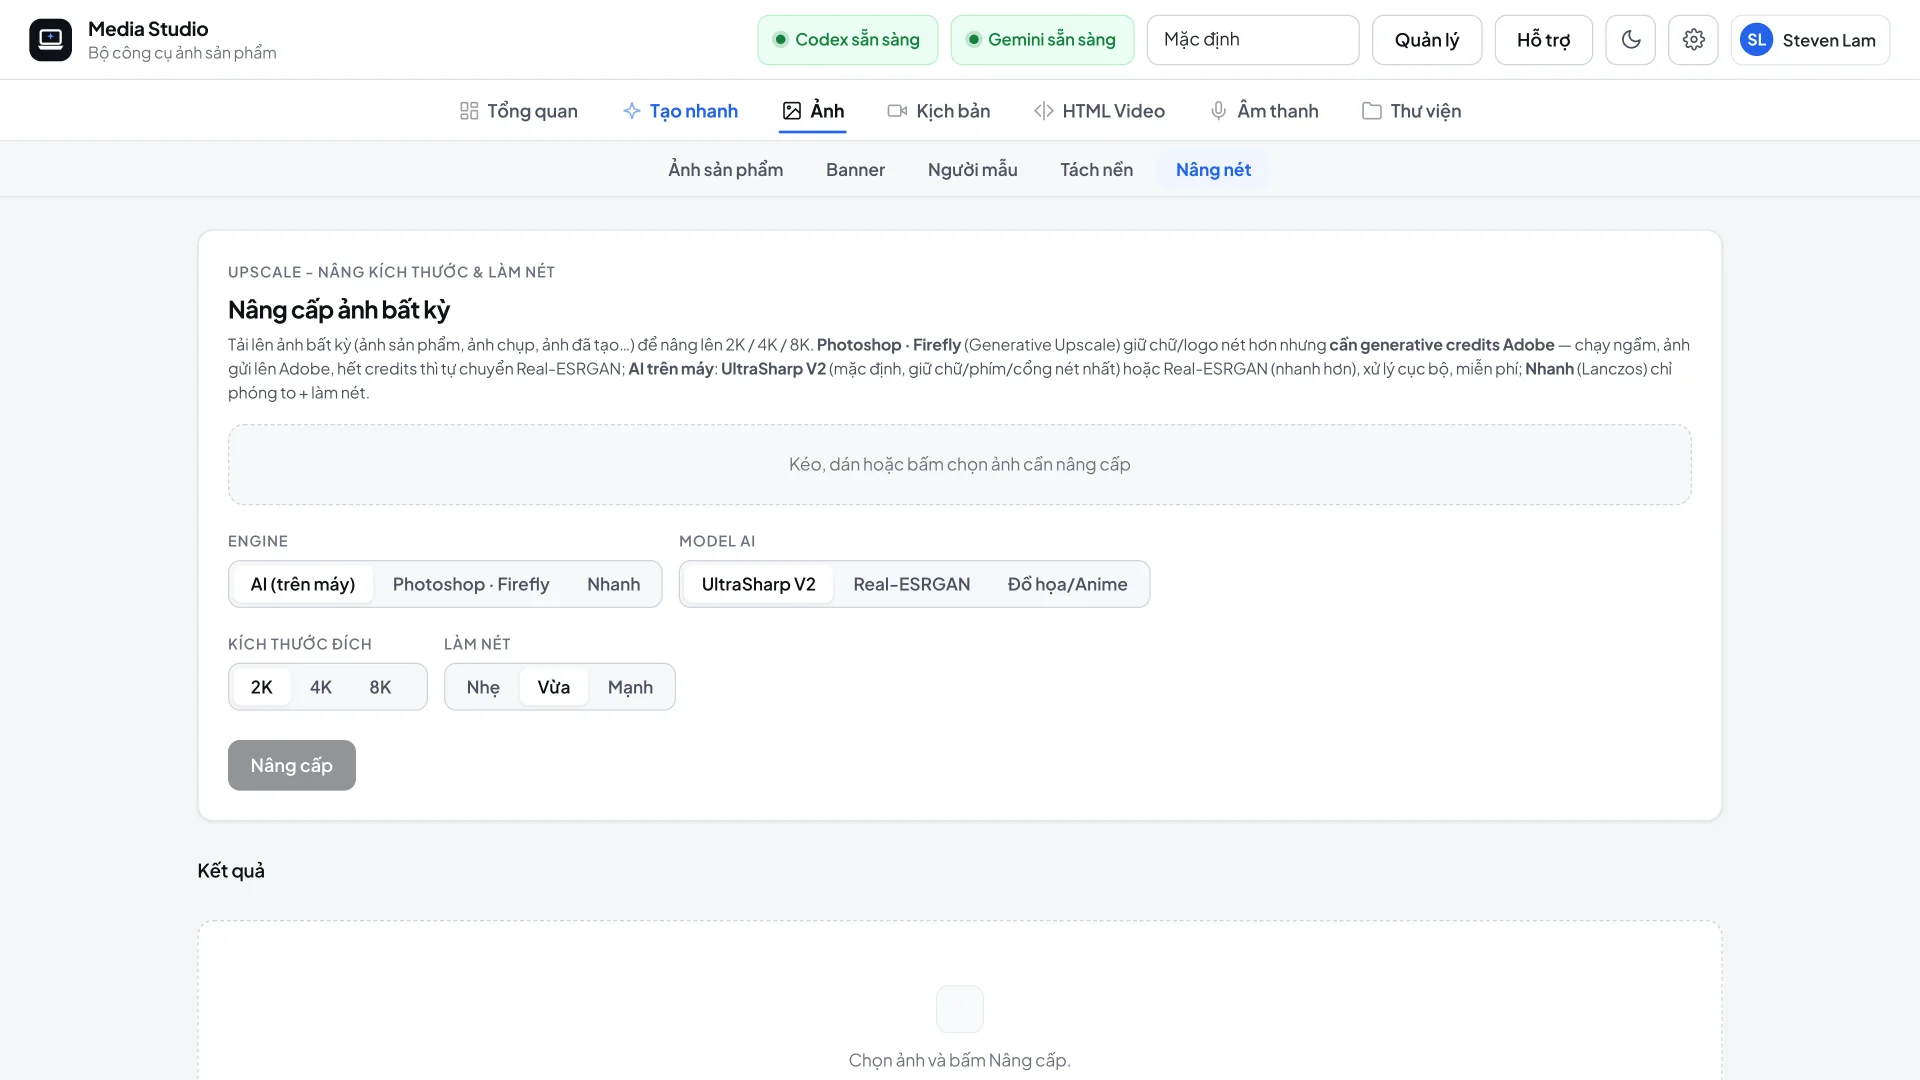Choose the Nhanh engine option

[x=614, y=584]
